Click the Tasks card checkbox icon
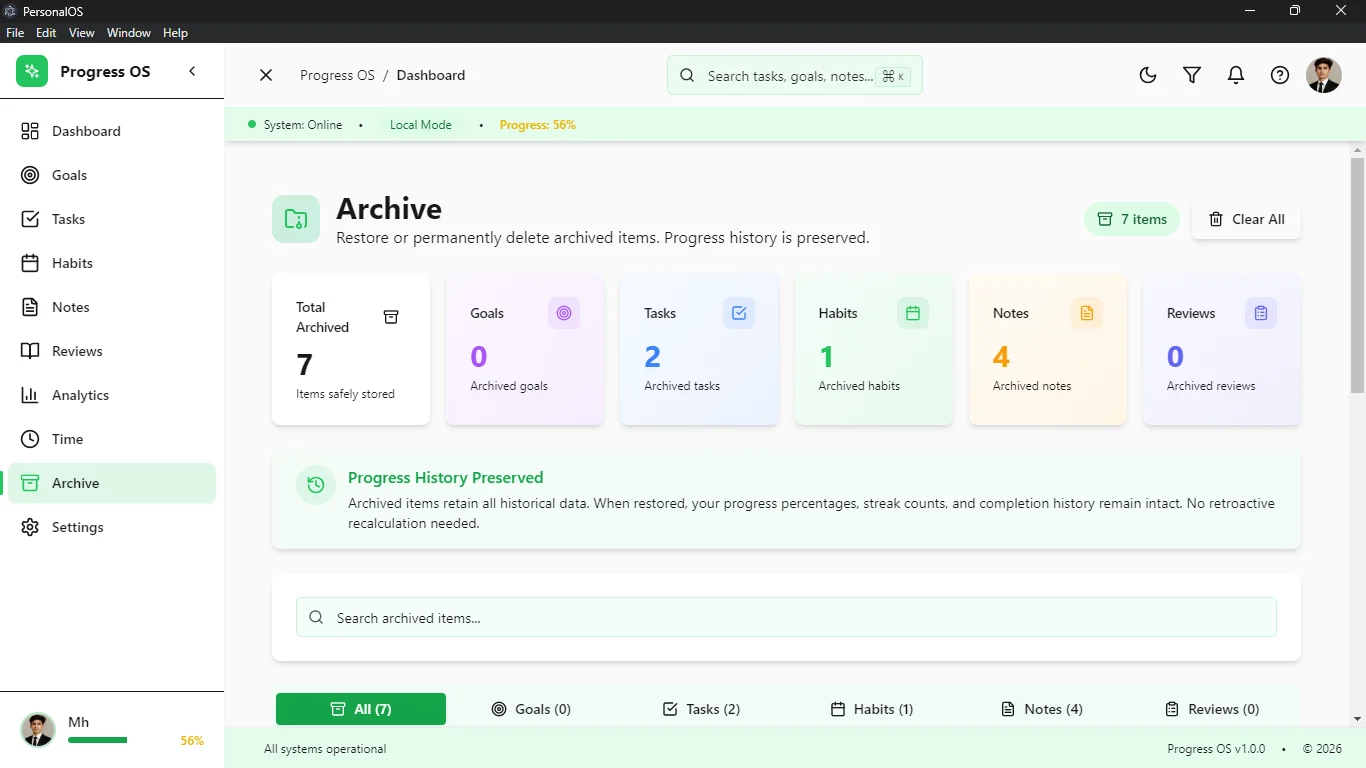The width and height of the screenshot is (1366, 768). (x=739, y=313)
